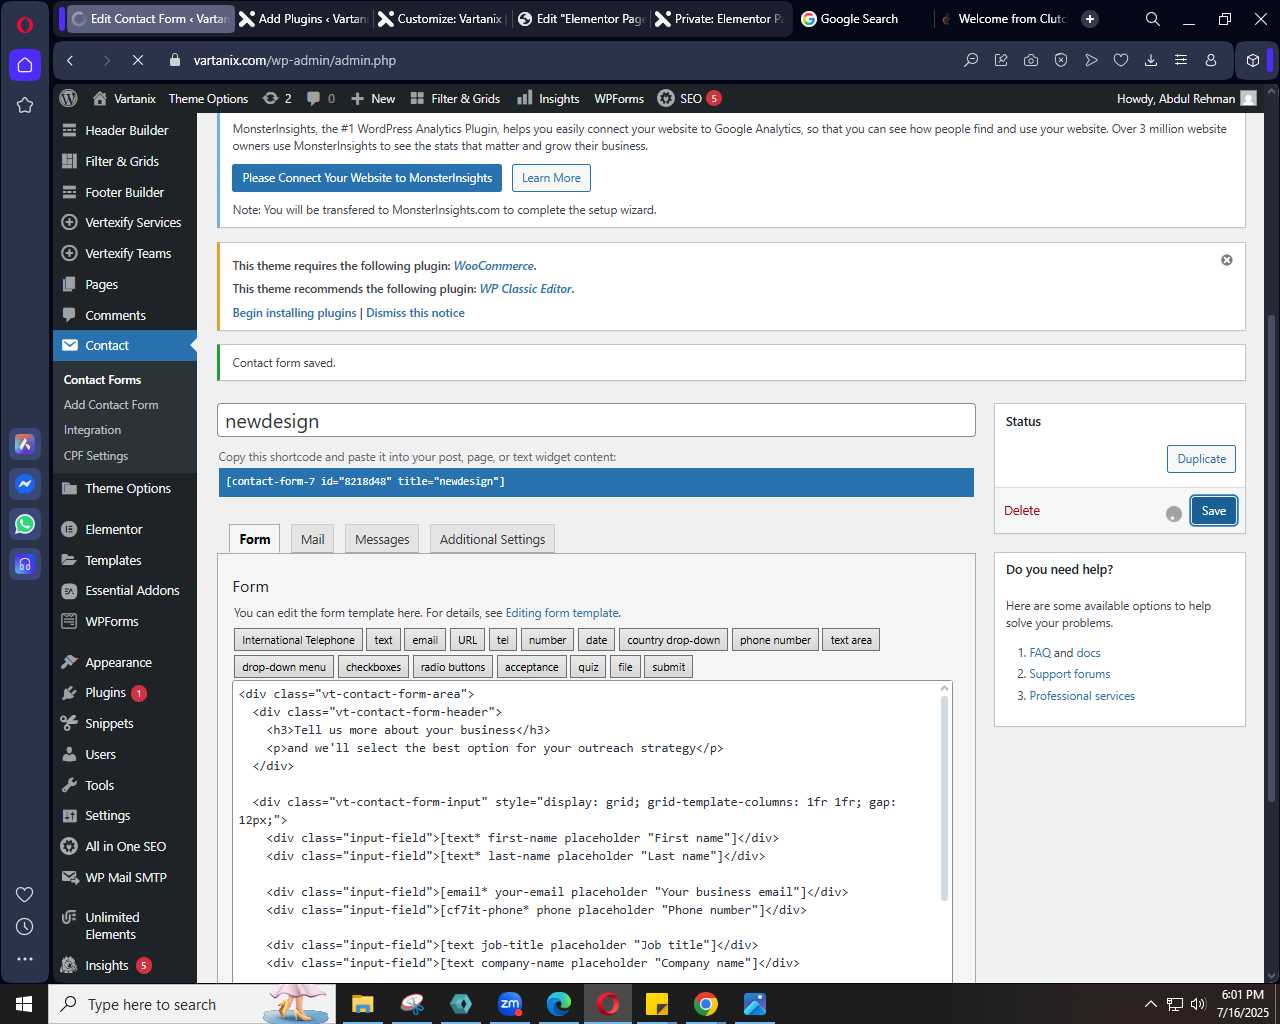Open Easy Setup sliders icon
The width and height of the screenshot is (1280, 1024).
point(1181,60)
